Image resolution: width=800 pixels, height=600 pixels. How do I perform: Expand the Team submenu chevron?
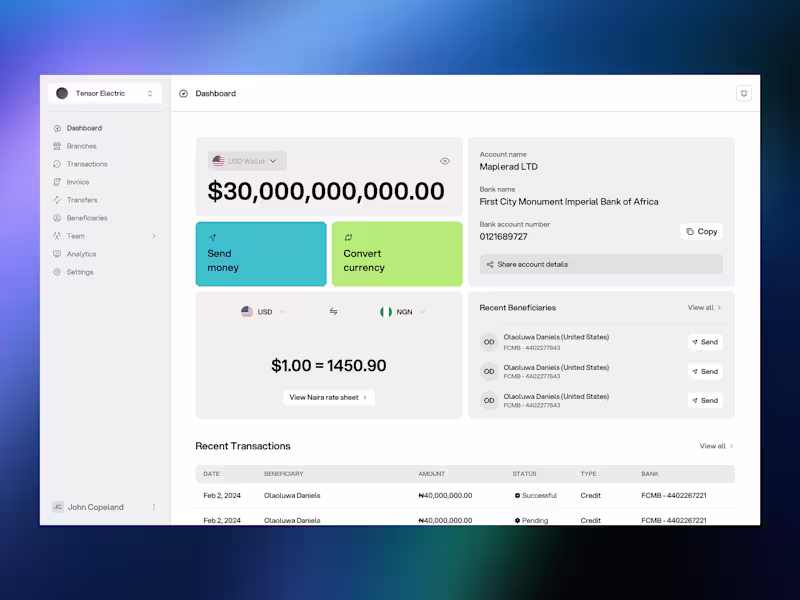click(154, 236)
